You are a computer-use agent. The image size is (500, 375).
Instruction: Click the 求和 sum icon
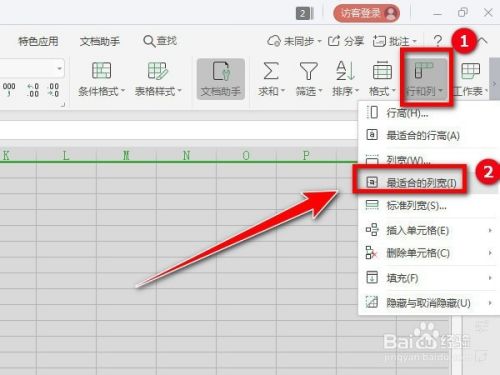pyautogui.click(x=271, y=71)
